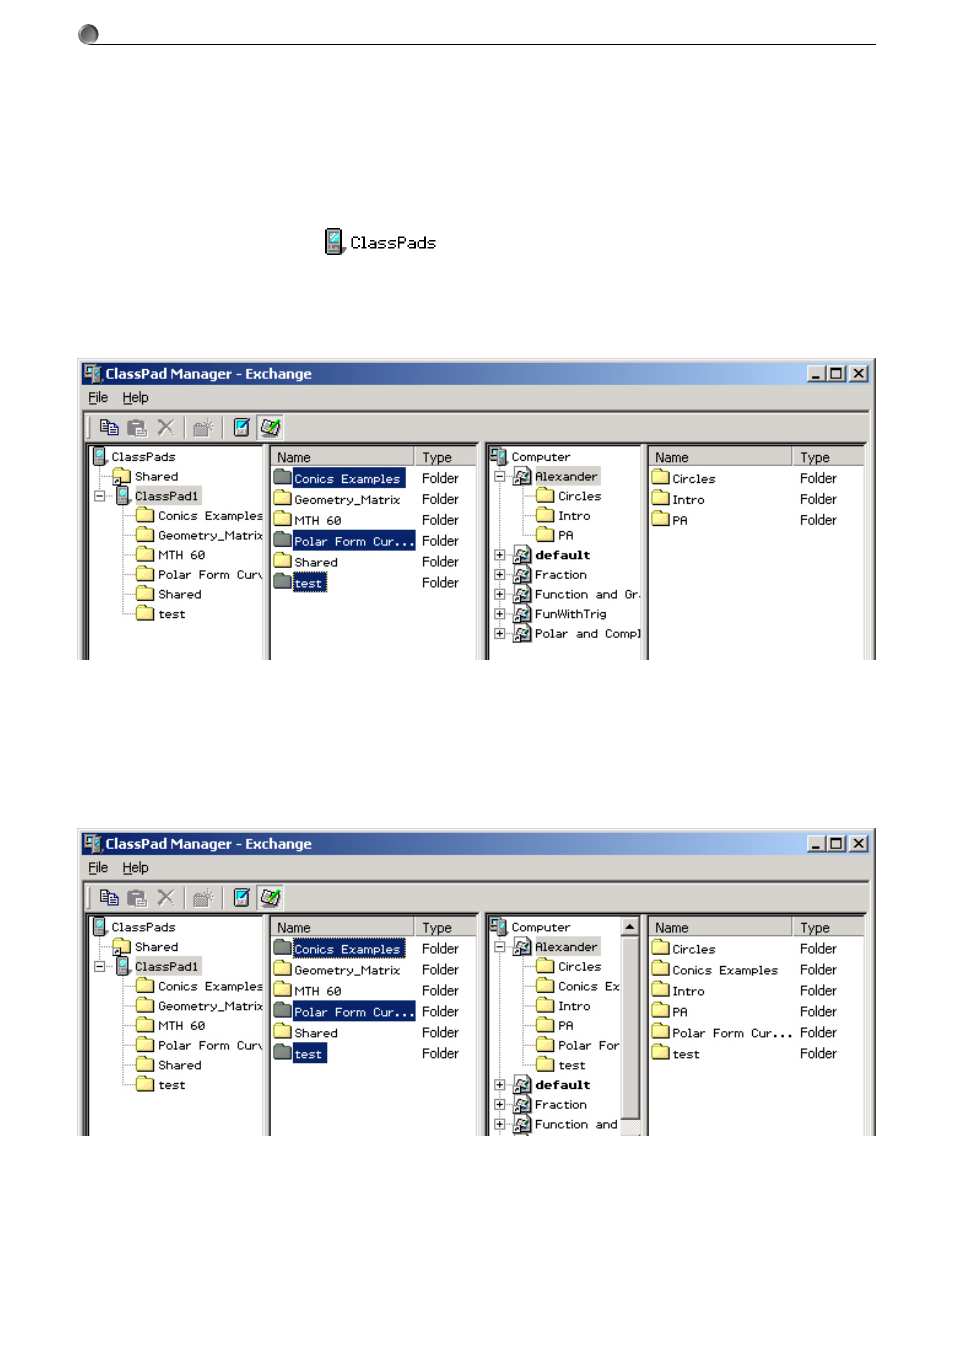The height and width of the screenshot is (1351, 954).
Task: Click Type header of lower window Computer list
Action: (828, 928)
